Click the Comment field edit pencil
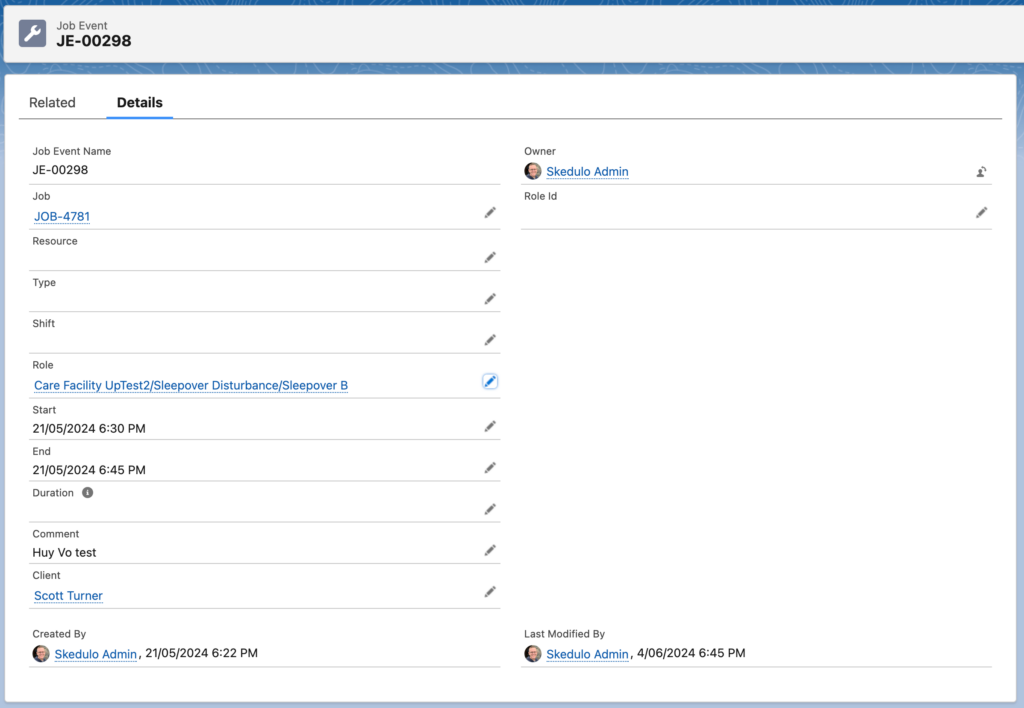The image size is (1024, 708). click(x=490, y=550)
